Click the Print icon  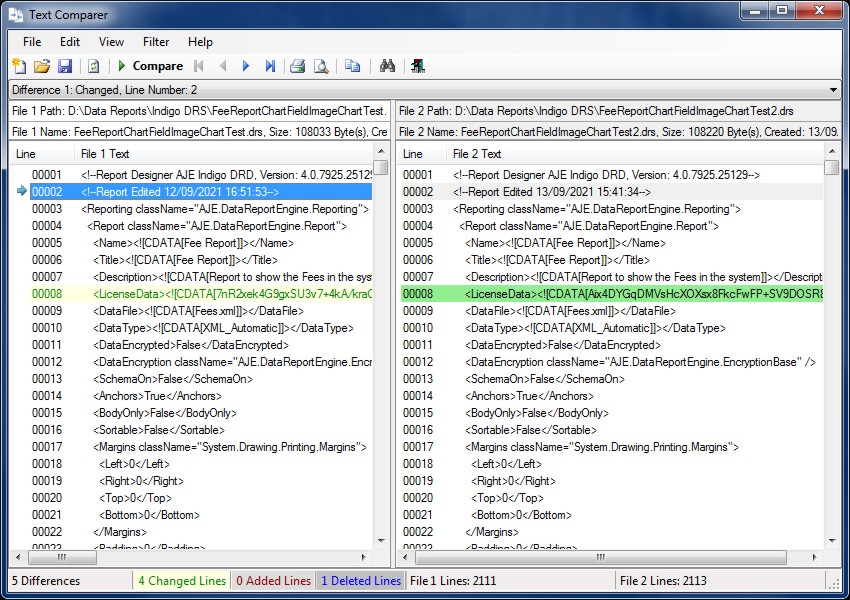[x=297, y=66]
